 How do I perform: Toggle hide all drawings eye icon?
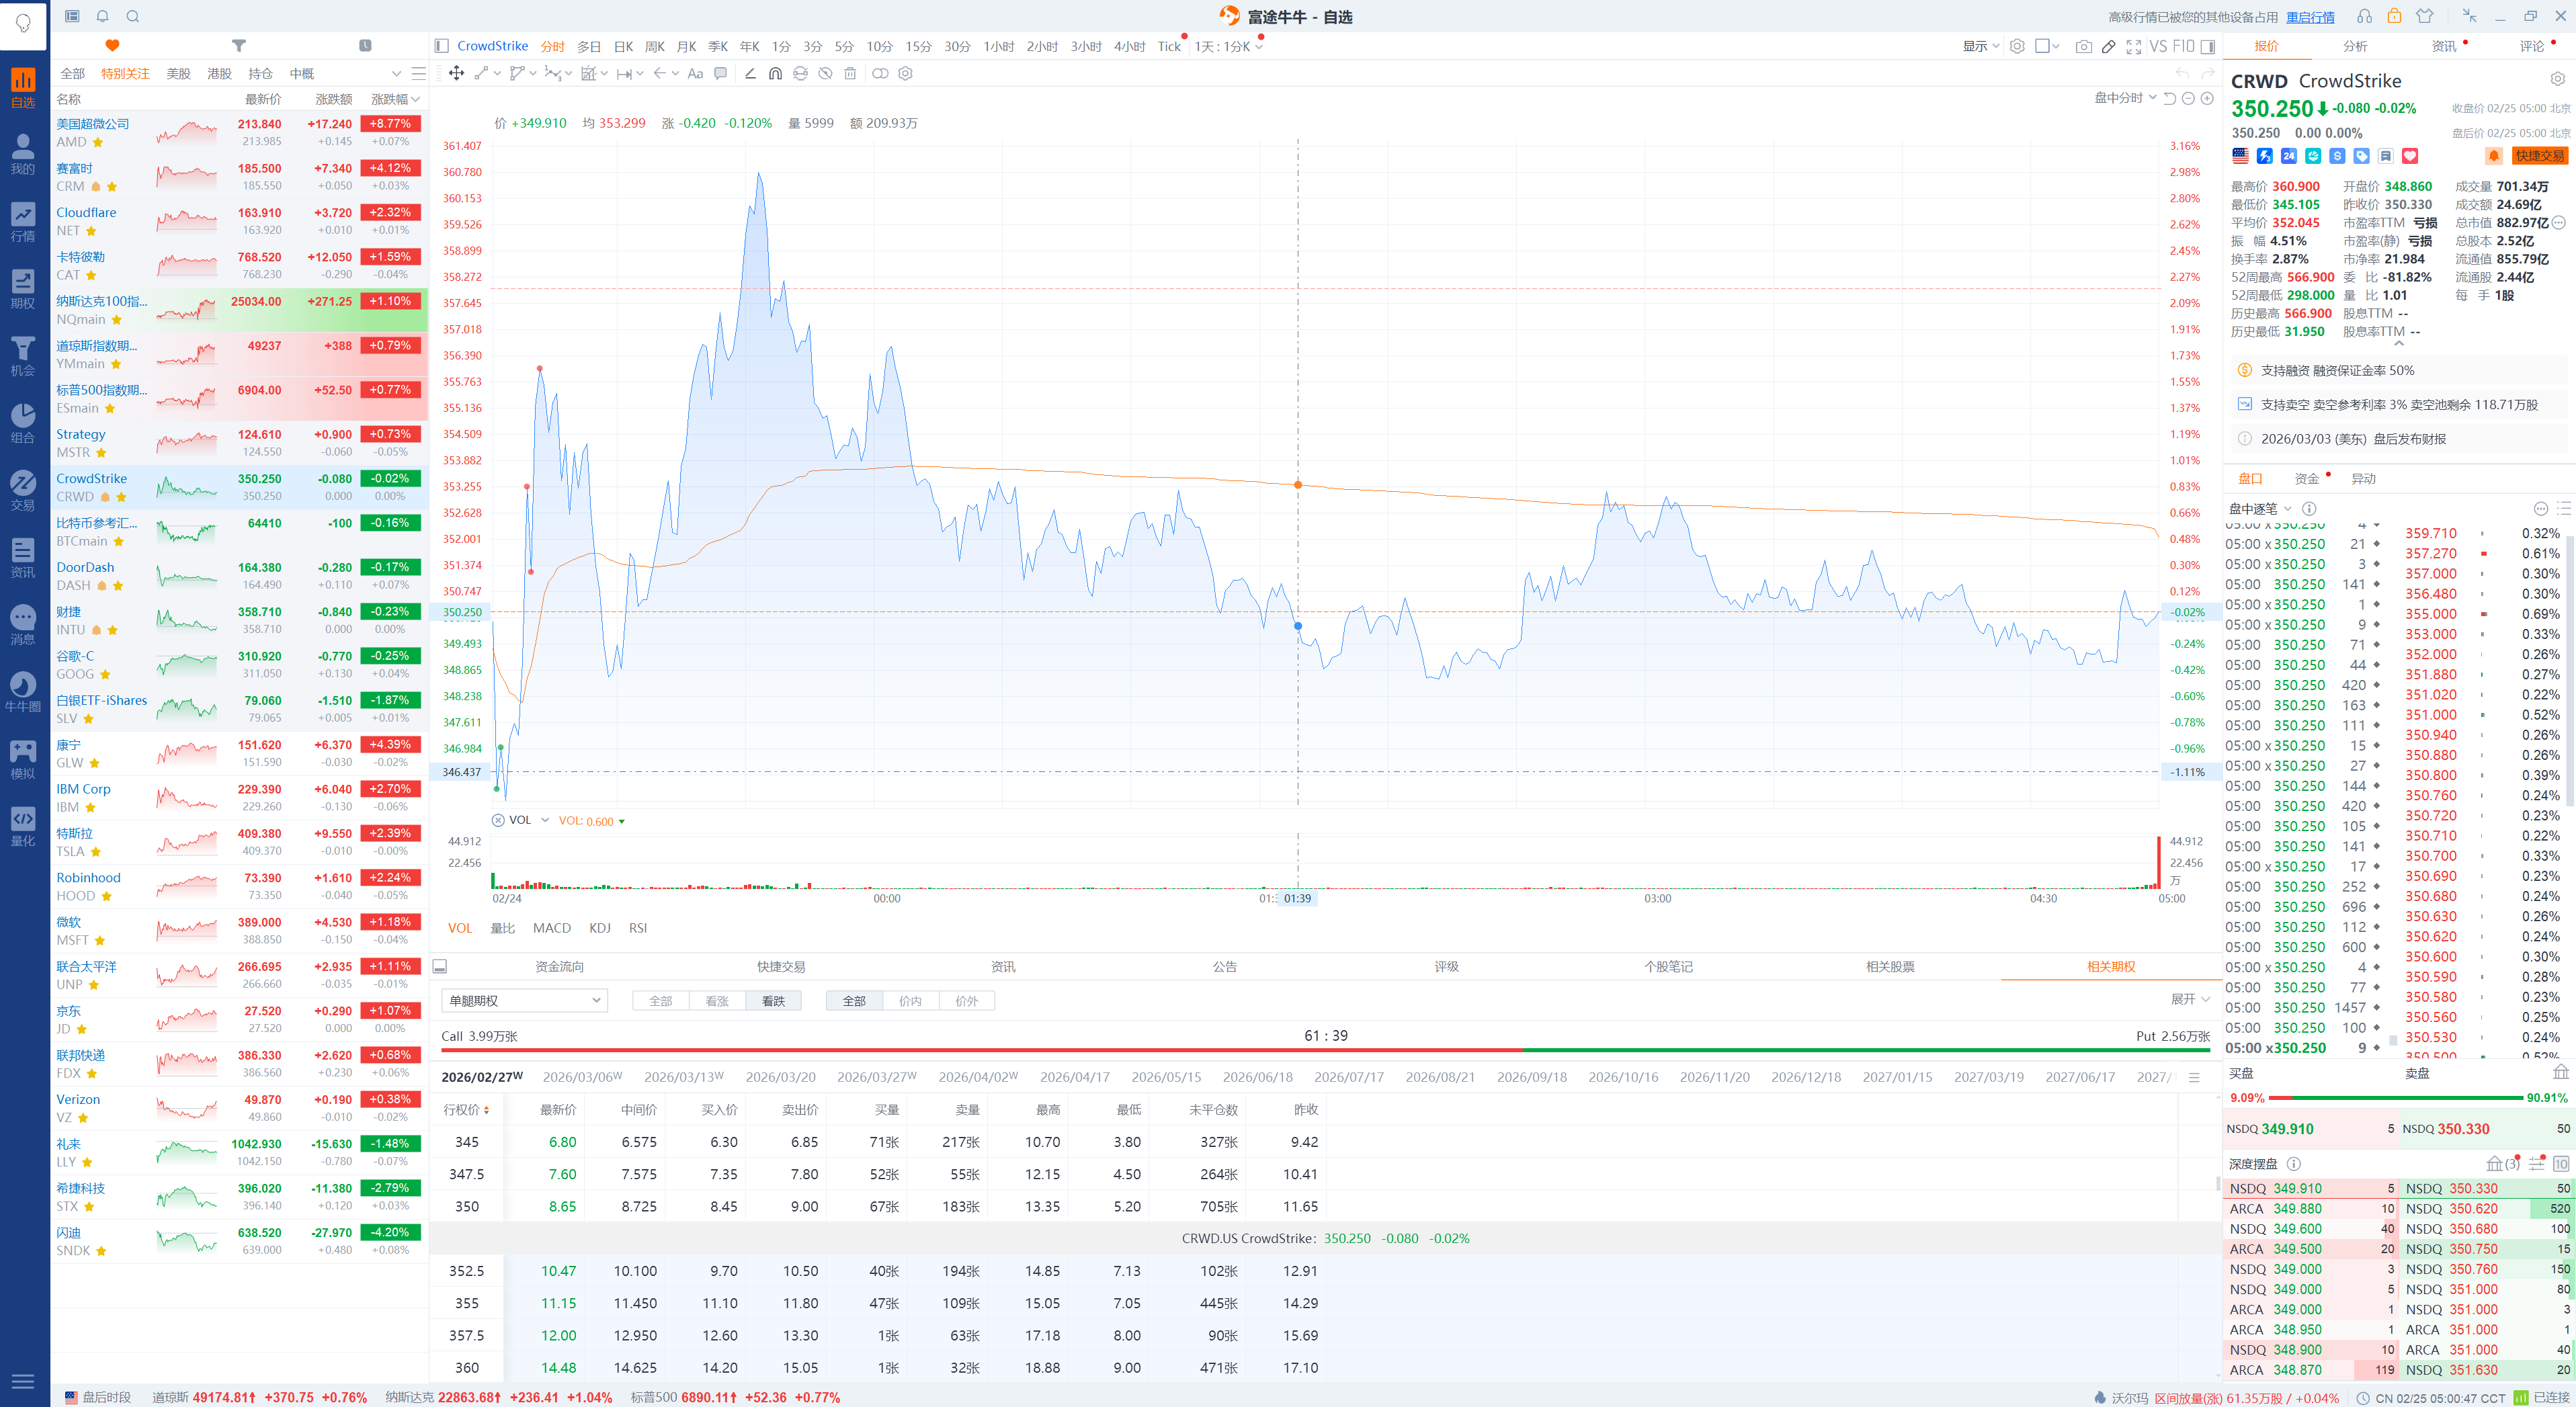point(825,73)
